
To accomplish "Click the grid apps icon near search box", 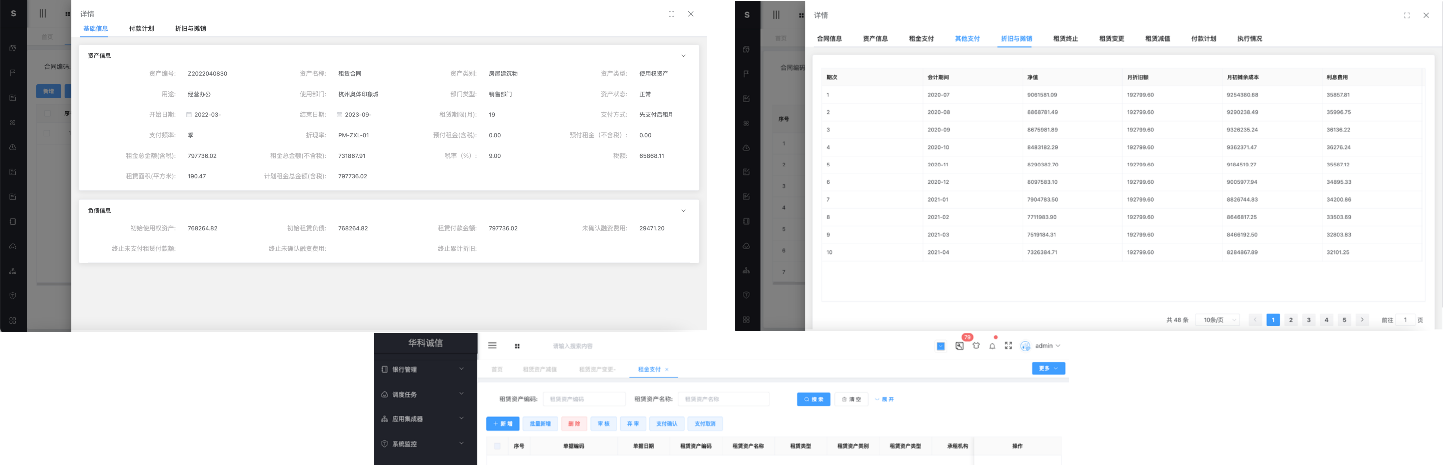I will 517,346.
